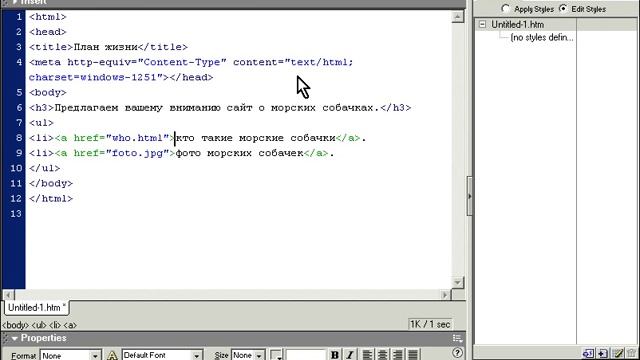Select <li> in tag selector
The height and width of the screenshot is (360, 640).
[55, 325]
